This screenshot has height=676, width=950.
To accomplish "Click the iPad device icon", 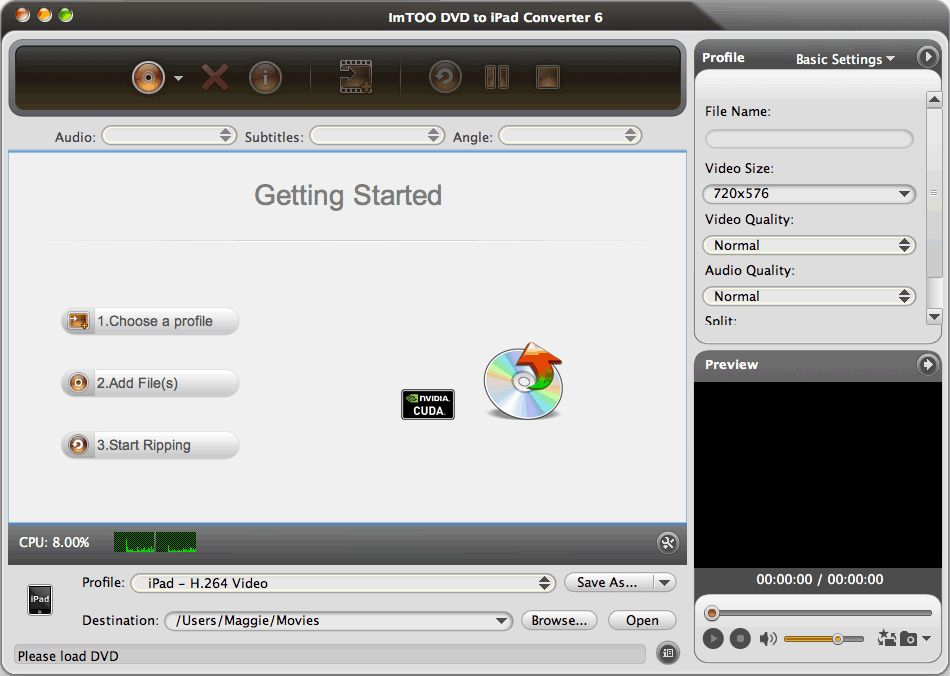I will 40,600.
